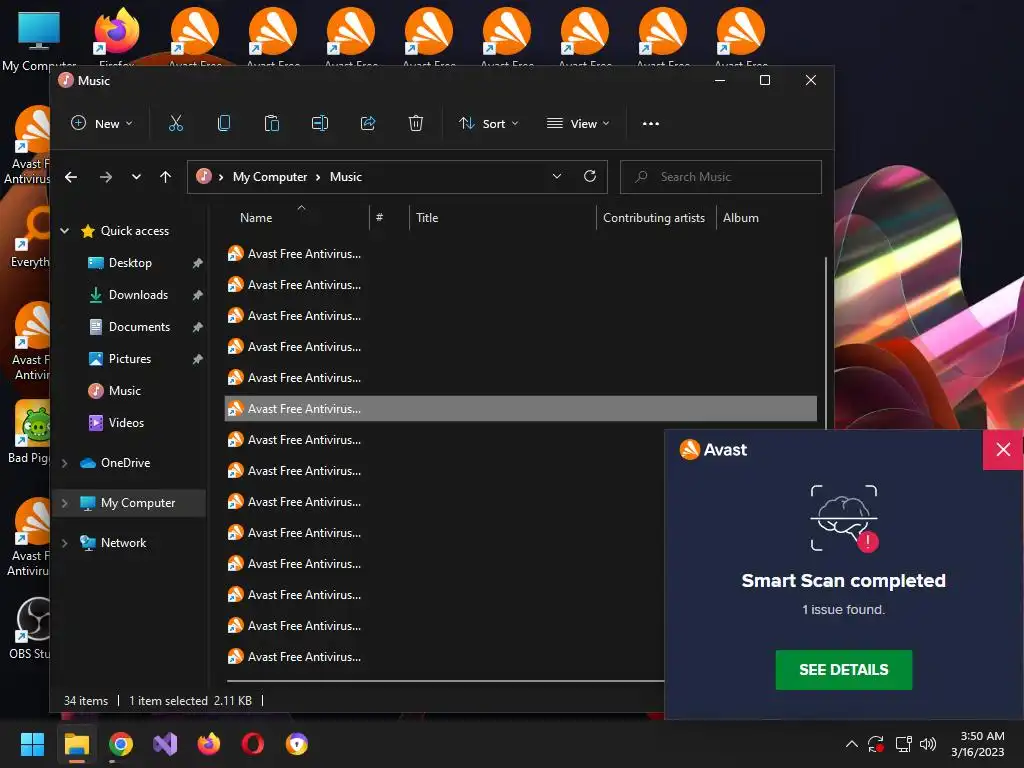Launch Visual Studio from the taskbar

165,744
